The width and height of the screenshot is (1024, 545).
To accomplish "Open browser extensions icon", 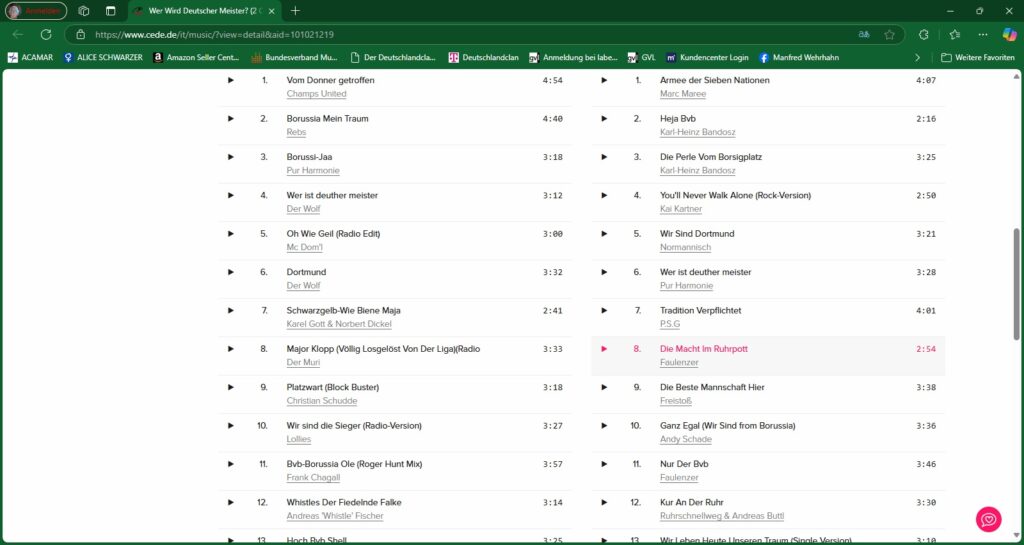I will coord(923,35).
